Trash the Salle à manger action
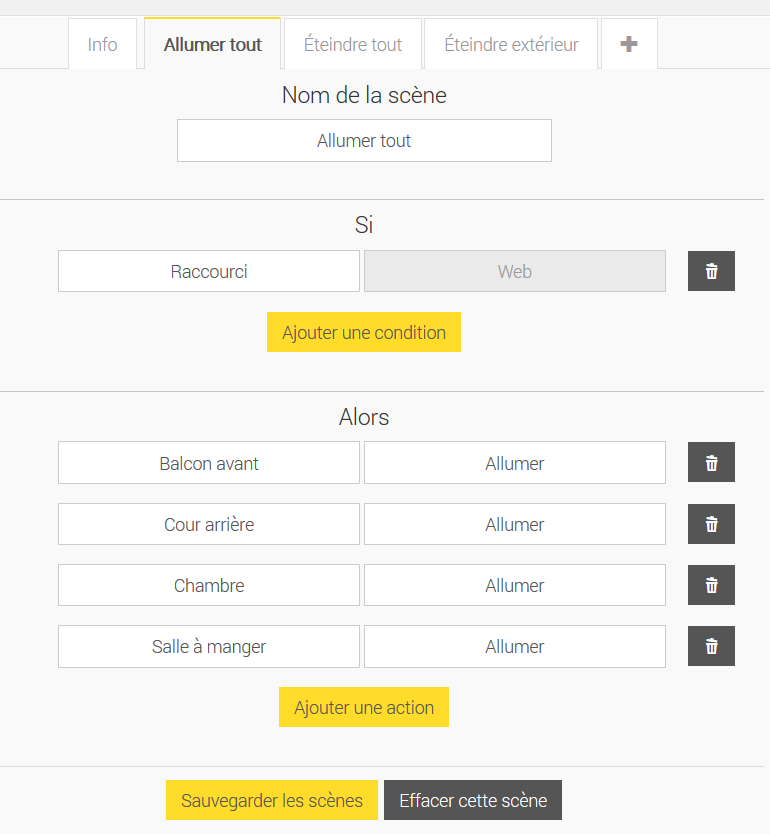This screenshot has height=834, width=770. pyautogui.click(x=711, y=646)
